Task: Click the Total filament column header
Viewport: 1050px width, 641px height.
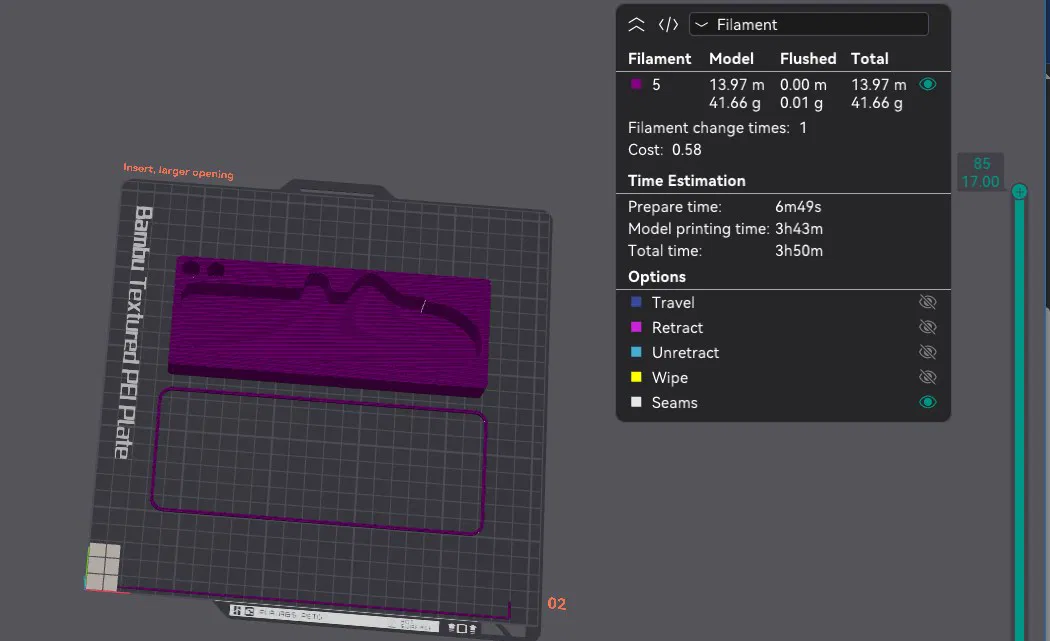Action: click(x=869, y=59)
